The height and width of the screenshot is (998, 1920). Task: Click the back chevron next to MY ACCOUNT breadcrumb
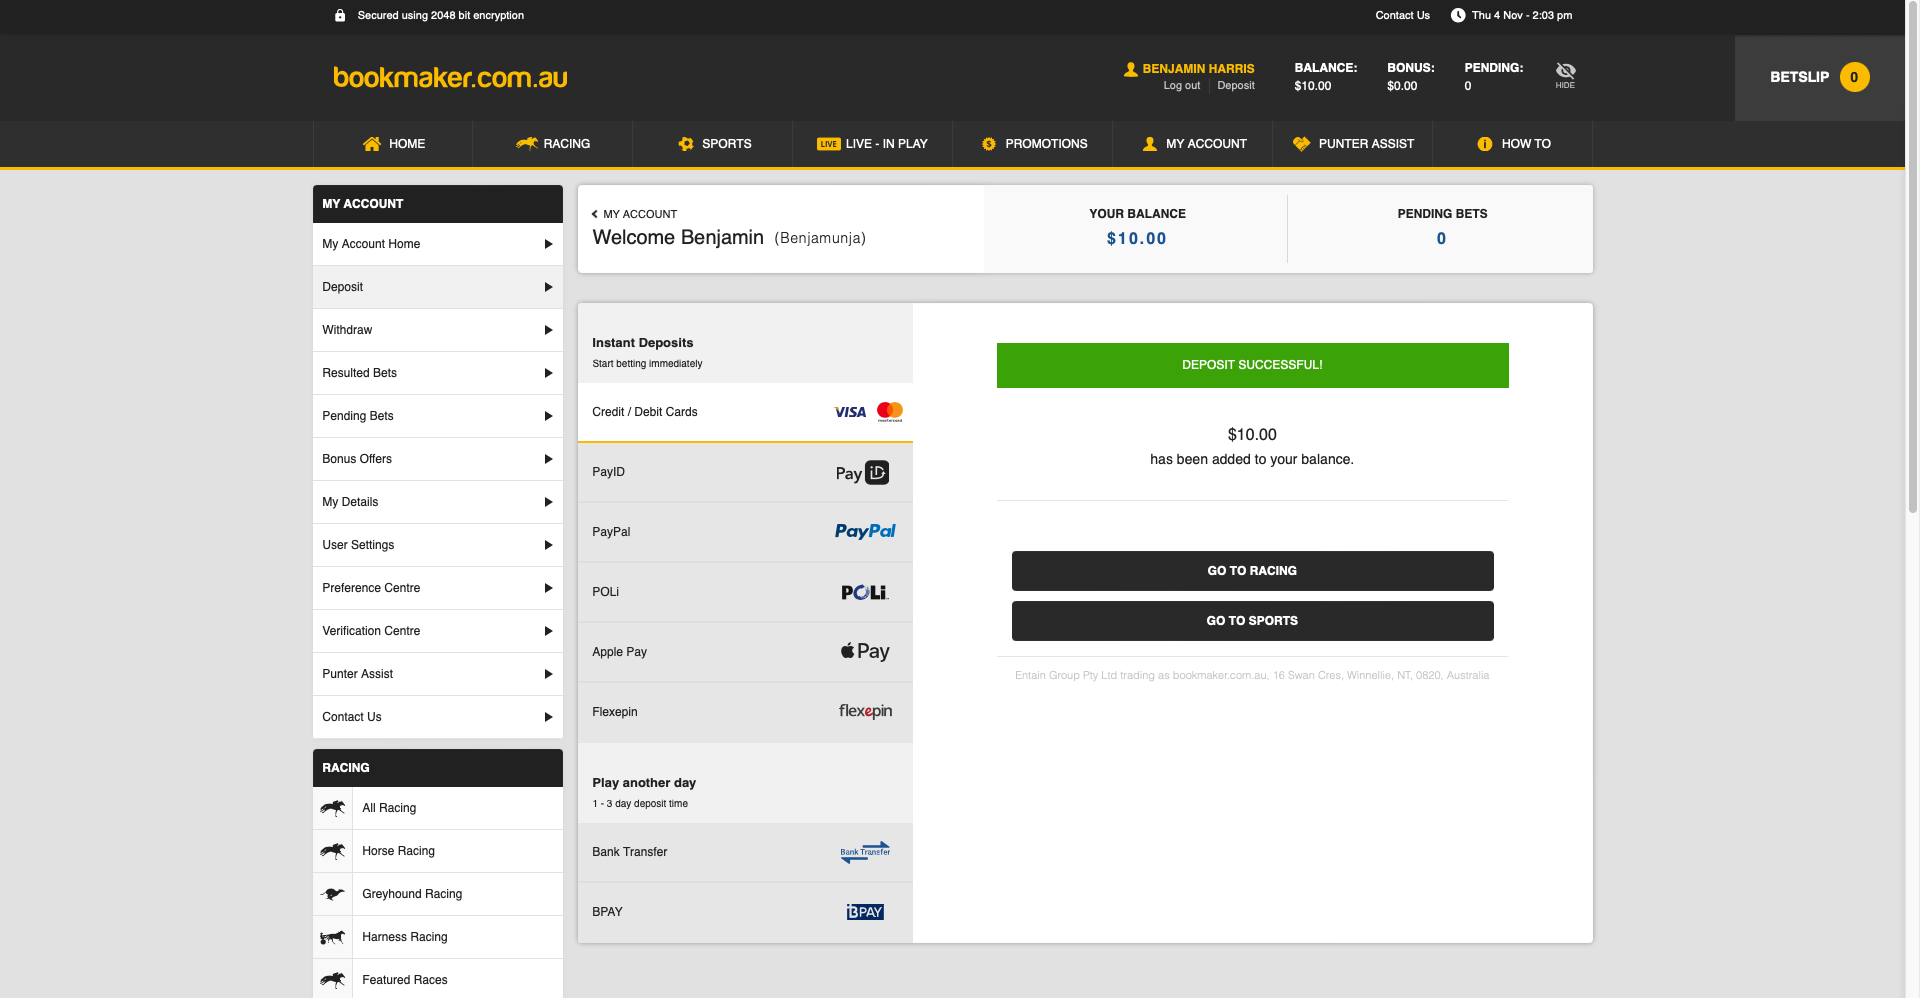[x=594, y=214]
